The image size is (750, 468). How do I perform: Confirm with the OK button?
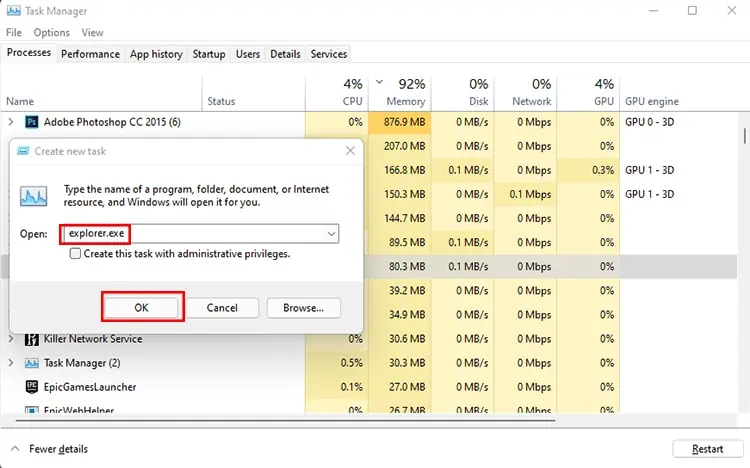coord(142,307)
